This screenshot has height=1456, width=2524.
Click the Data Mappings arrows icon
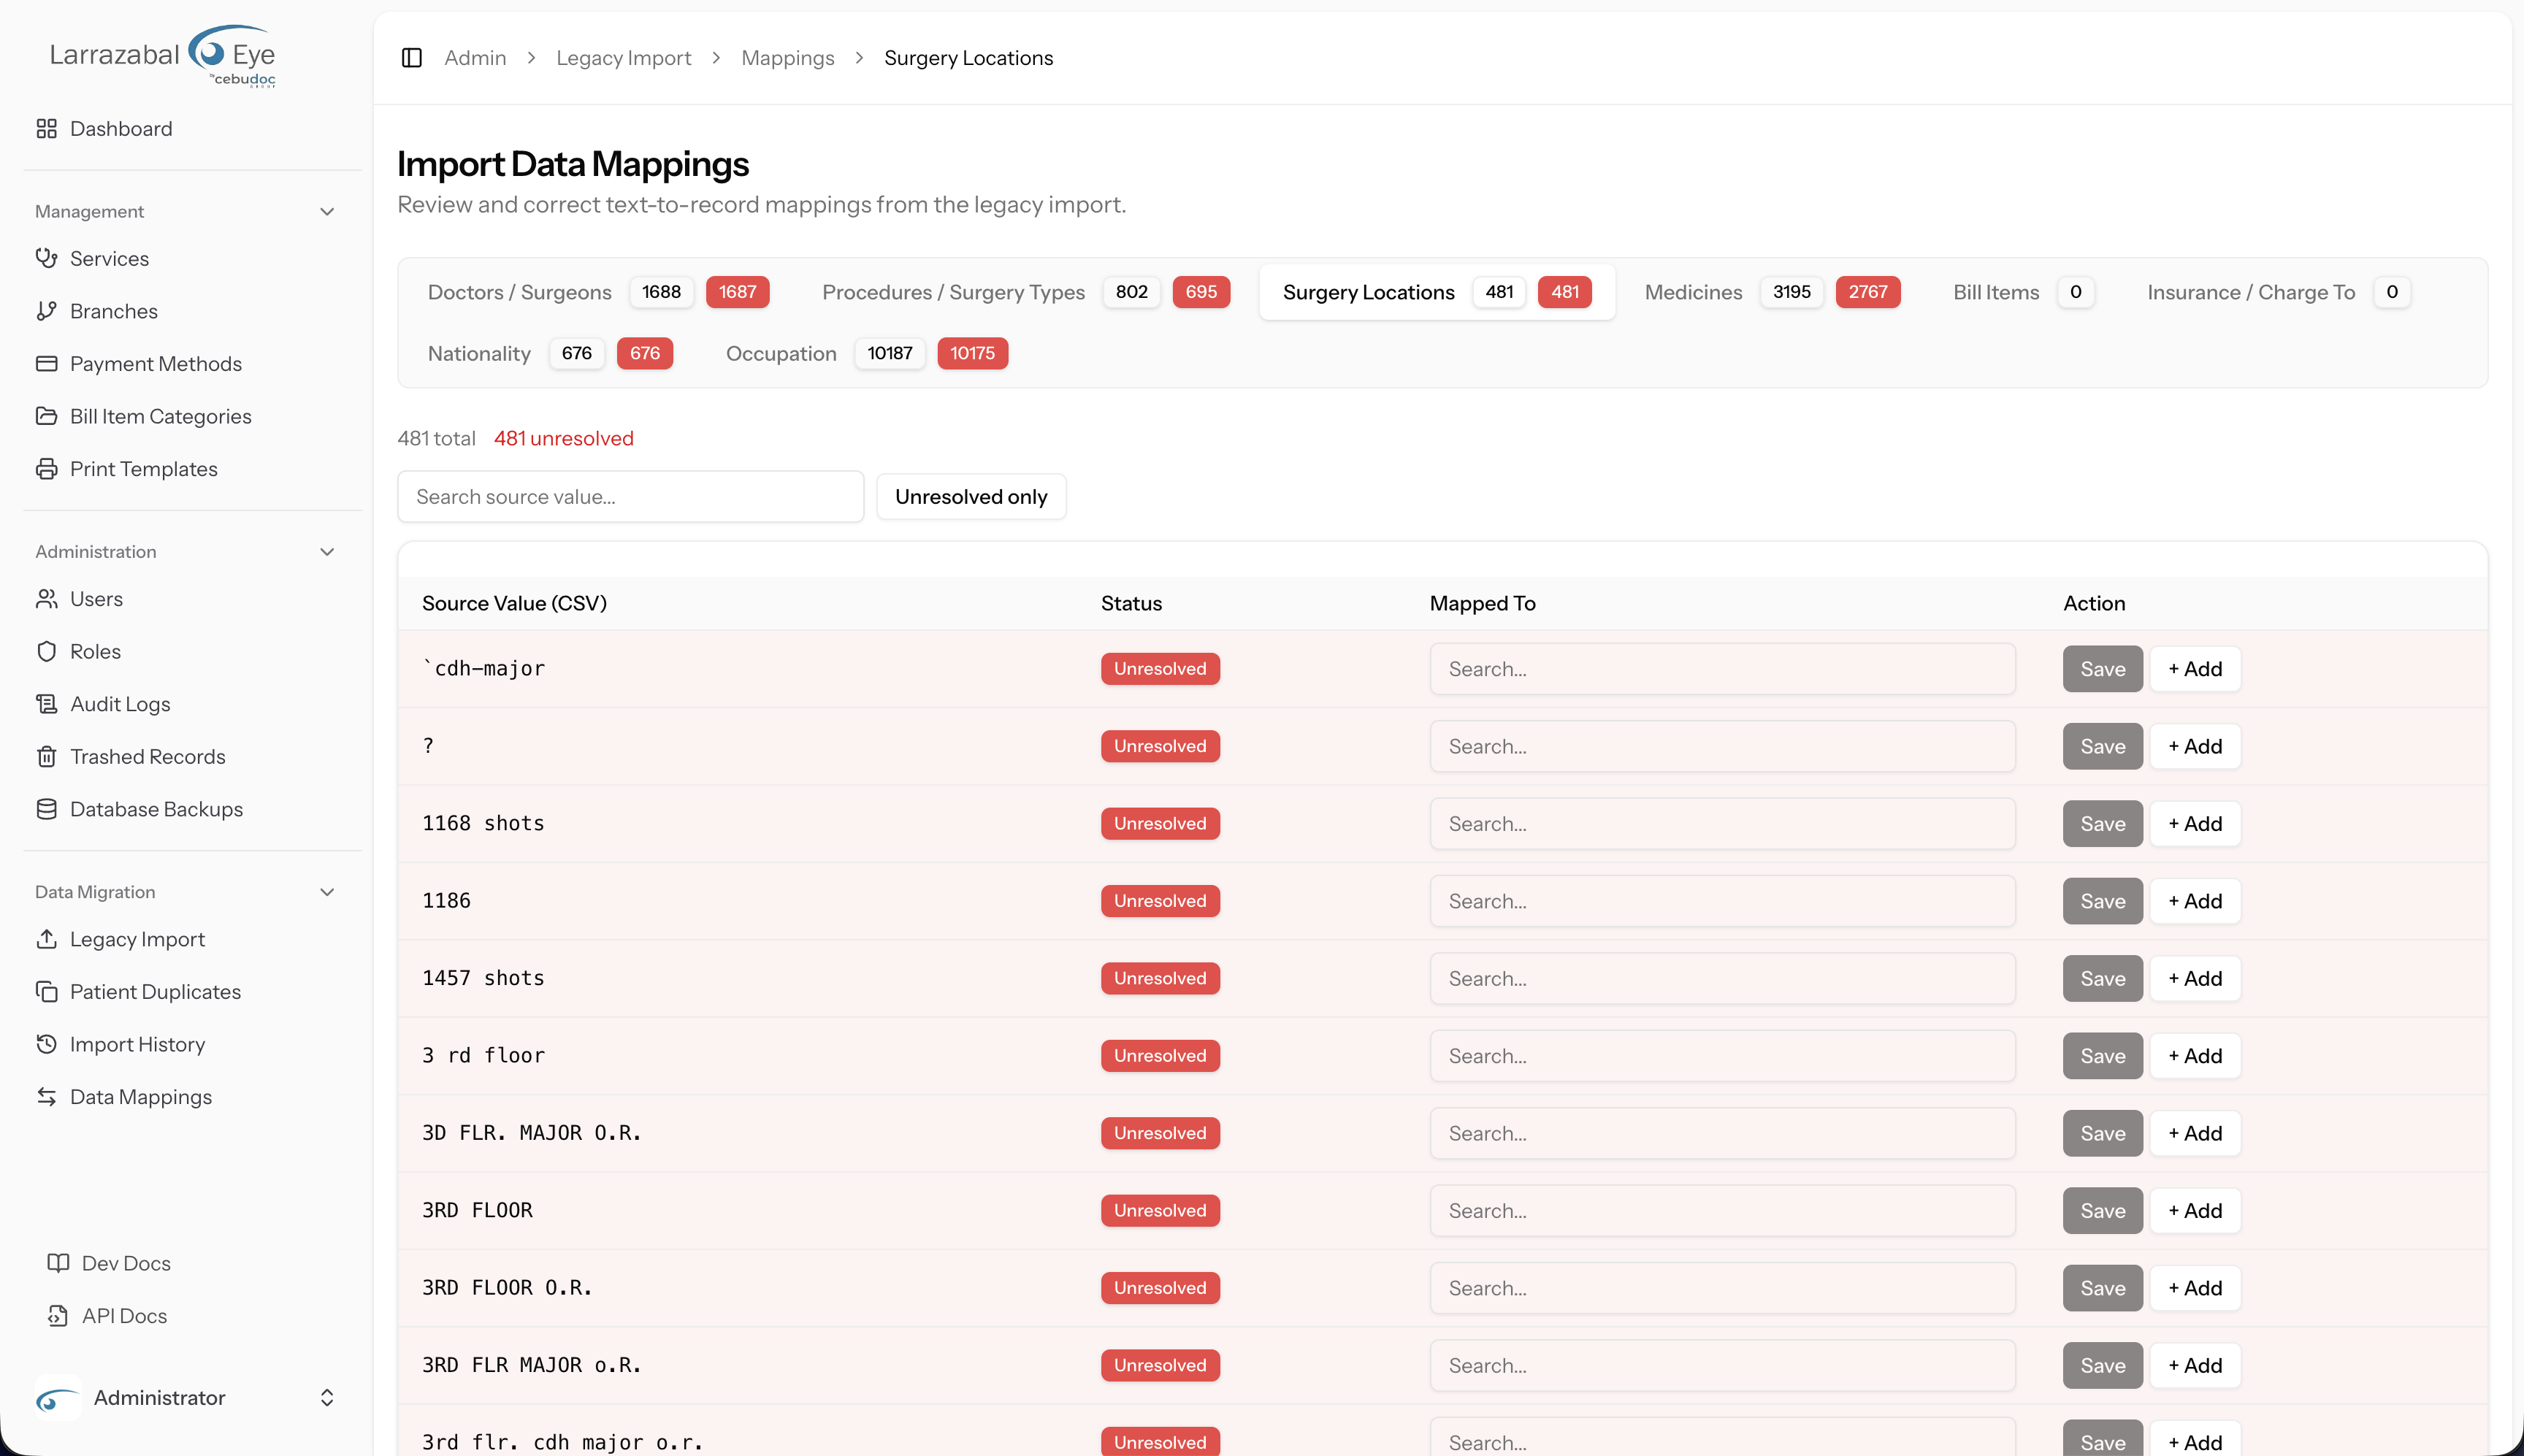click(46, 1097)
